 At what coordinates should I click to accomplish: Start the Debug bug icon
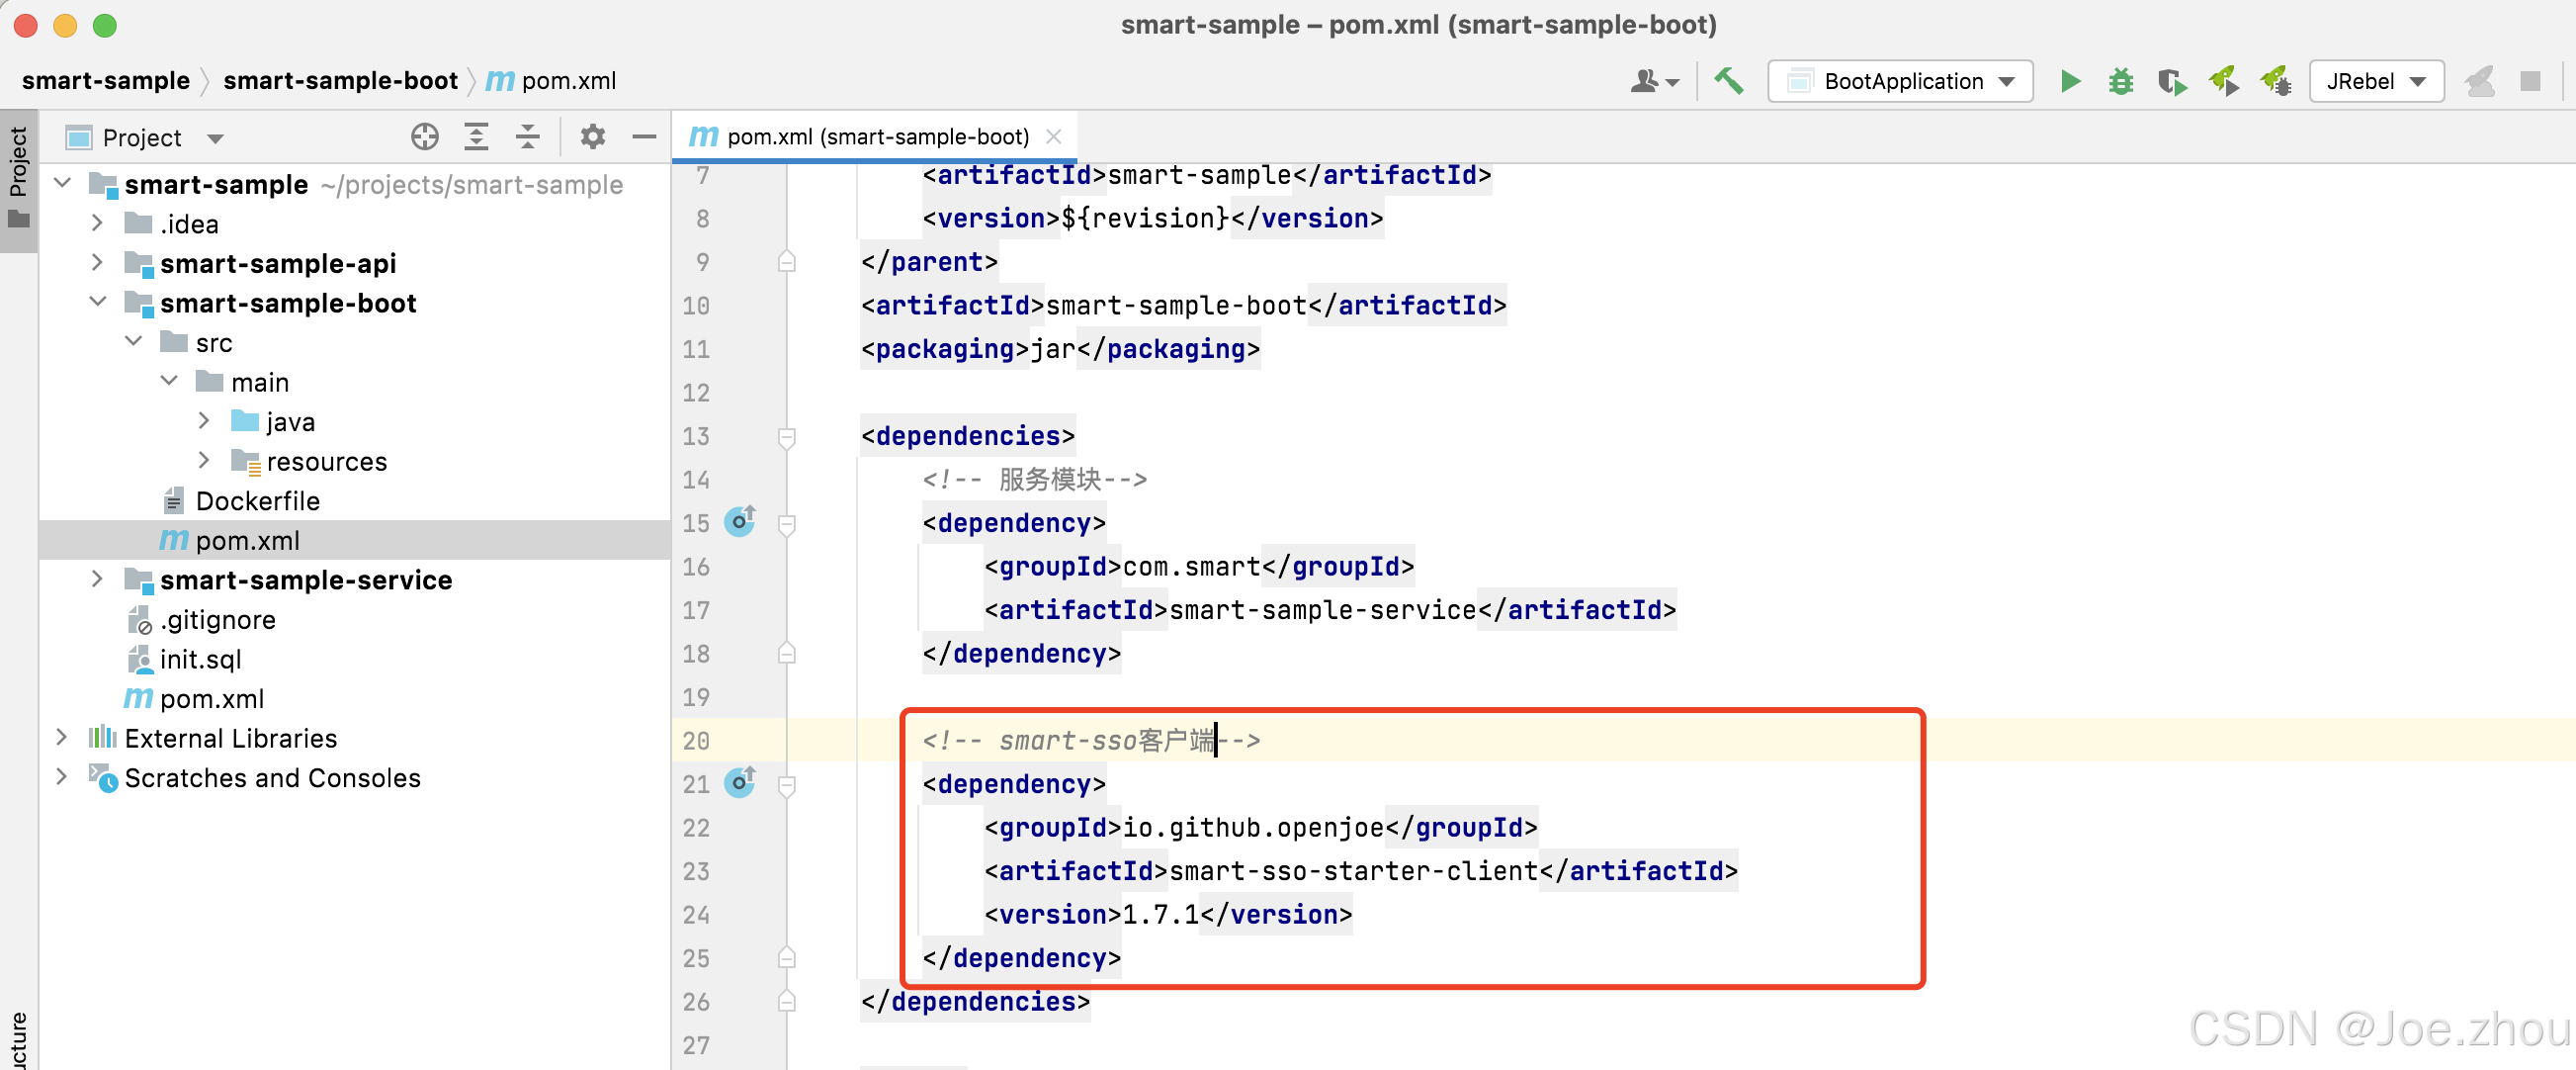(2120, 81)
